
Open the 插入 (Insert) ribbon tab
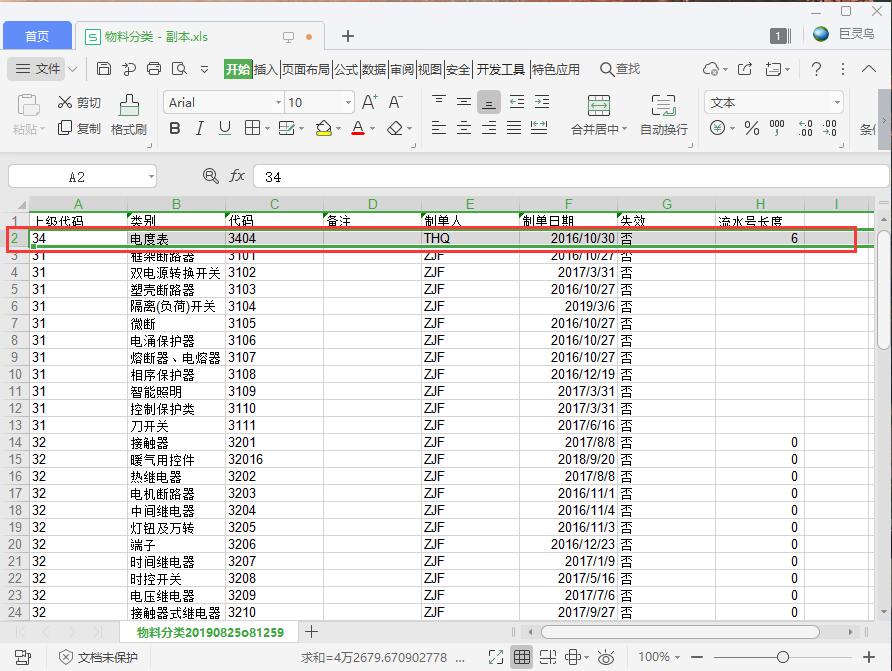tap(265, 69)
